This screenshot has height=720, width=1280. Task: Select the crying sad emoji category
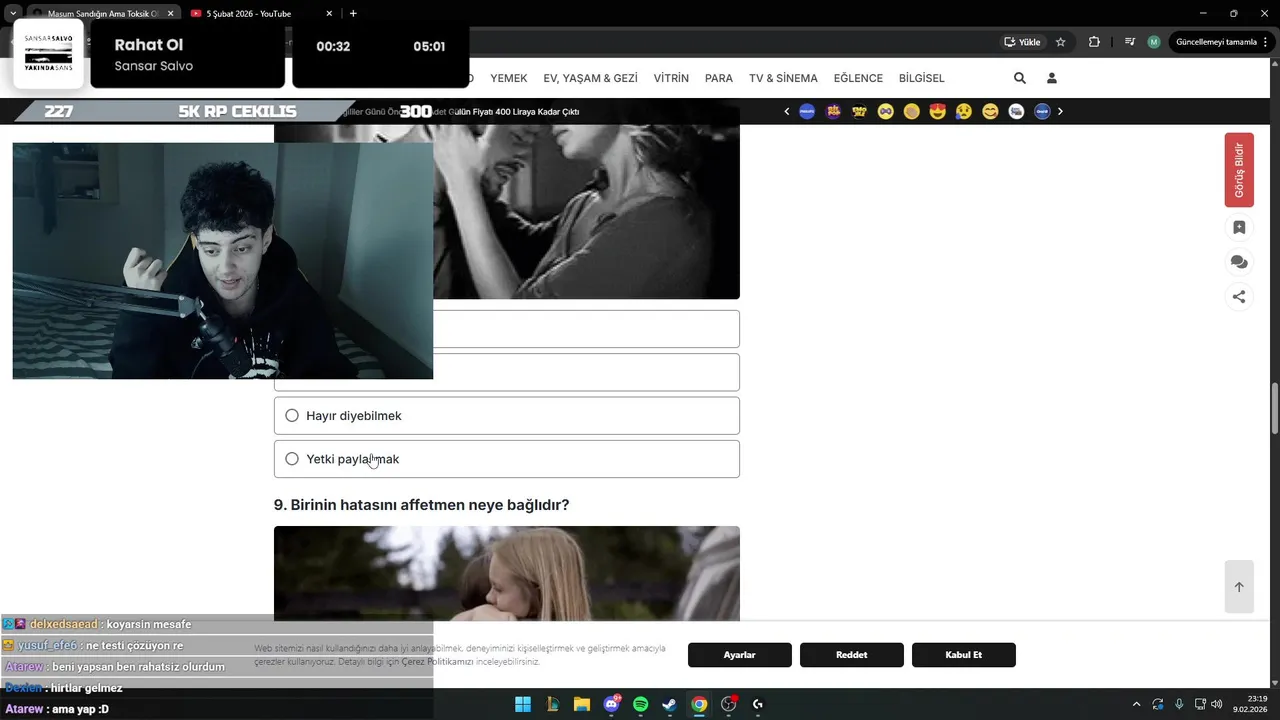(x=964, y=112)
